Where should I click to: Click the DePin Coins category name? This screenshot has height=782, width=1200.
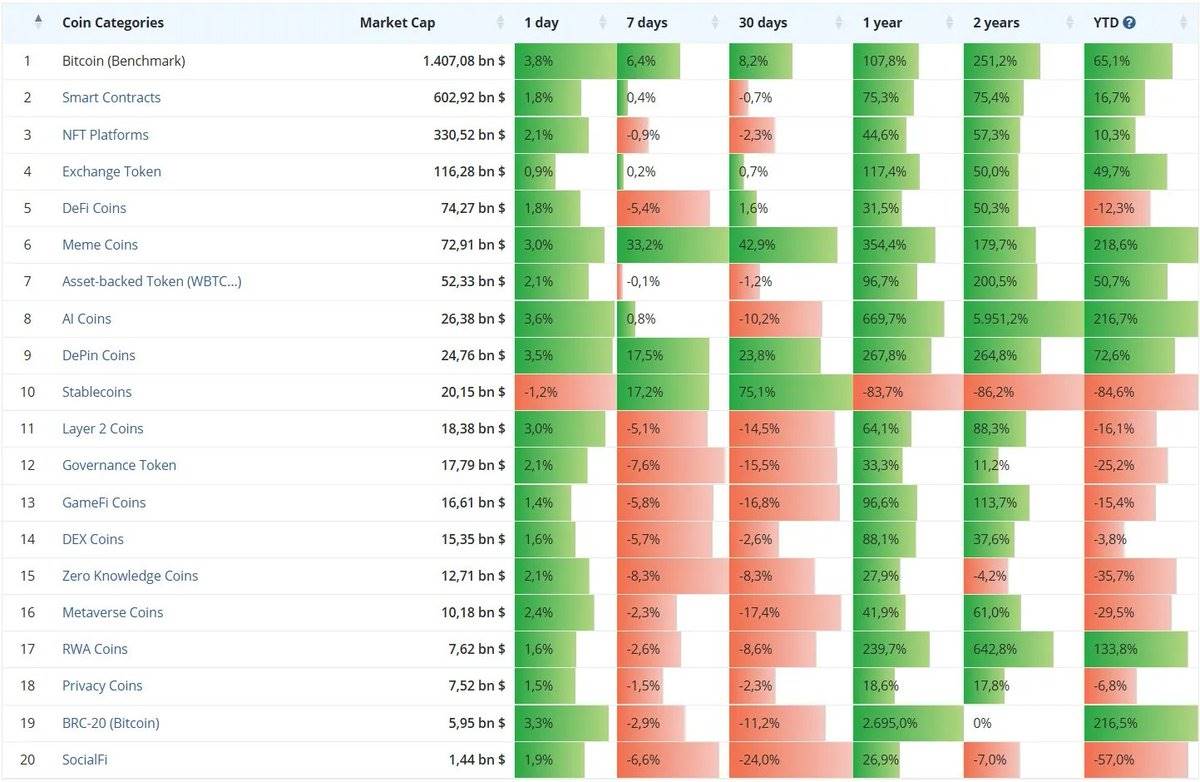tap(98, 355)
